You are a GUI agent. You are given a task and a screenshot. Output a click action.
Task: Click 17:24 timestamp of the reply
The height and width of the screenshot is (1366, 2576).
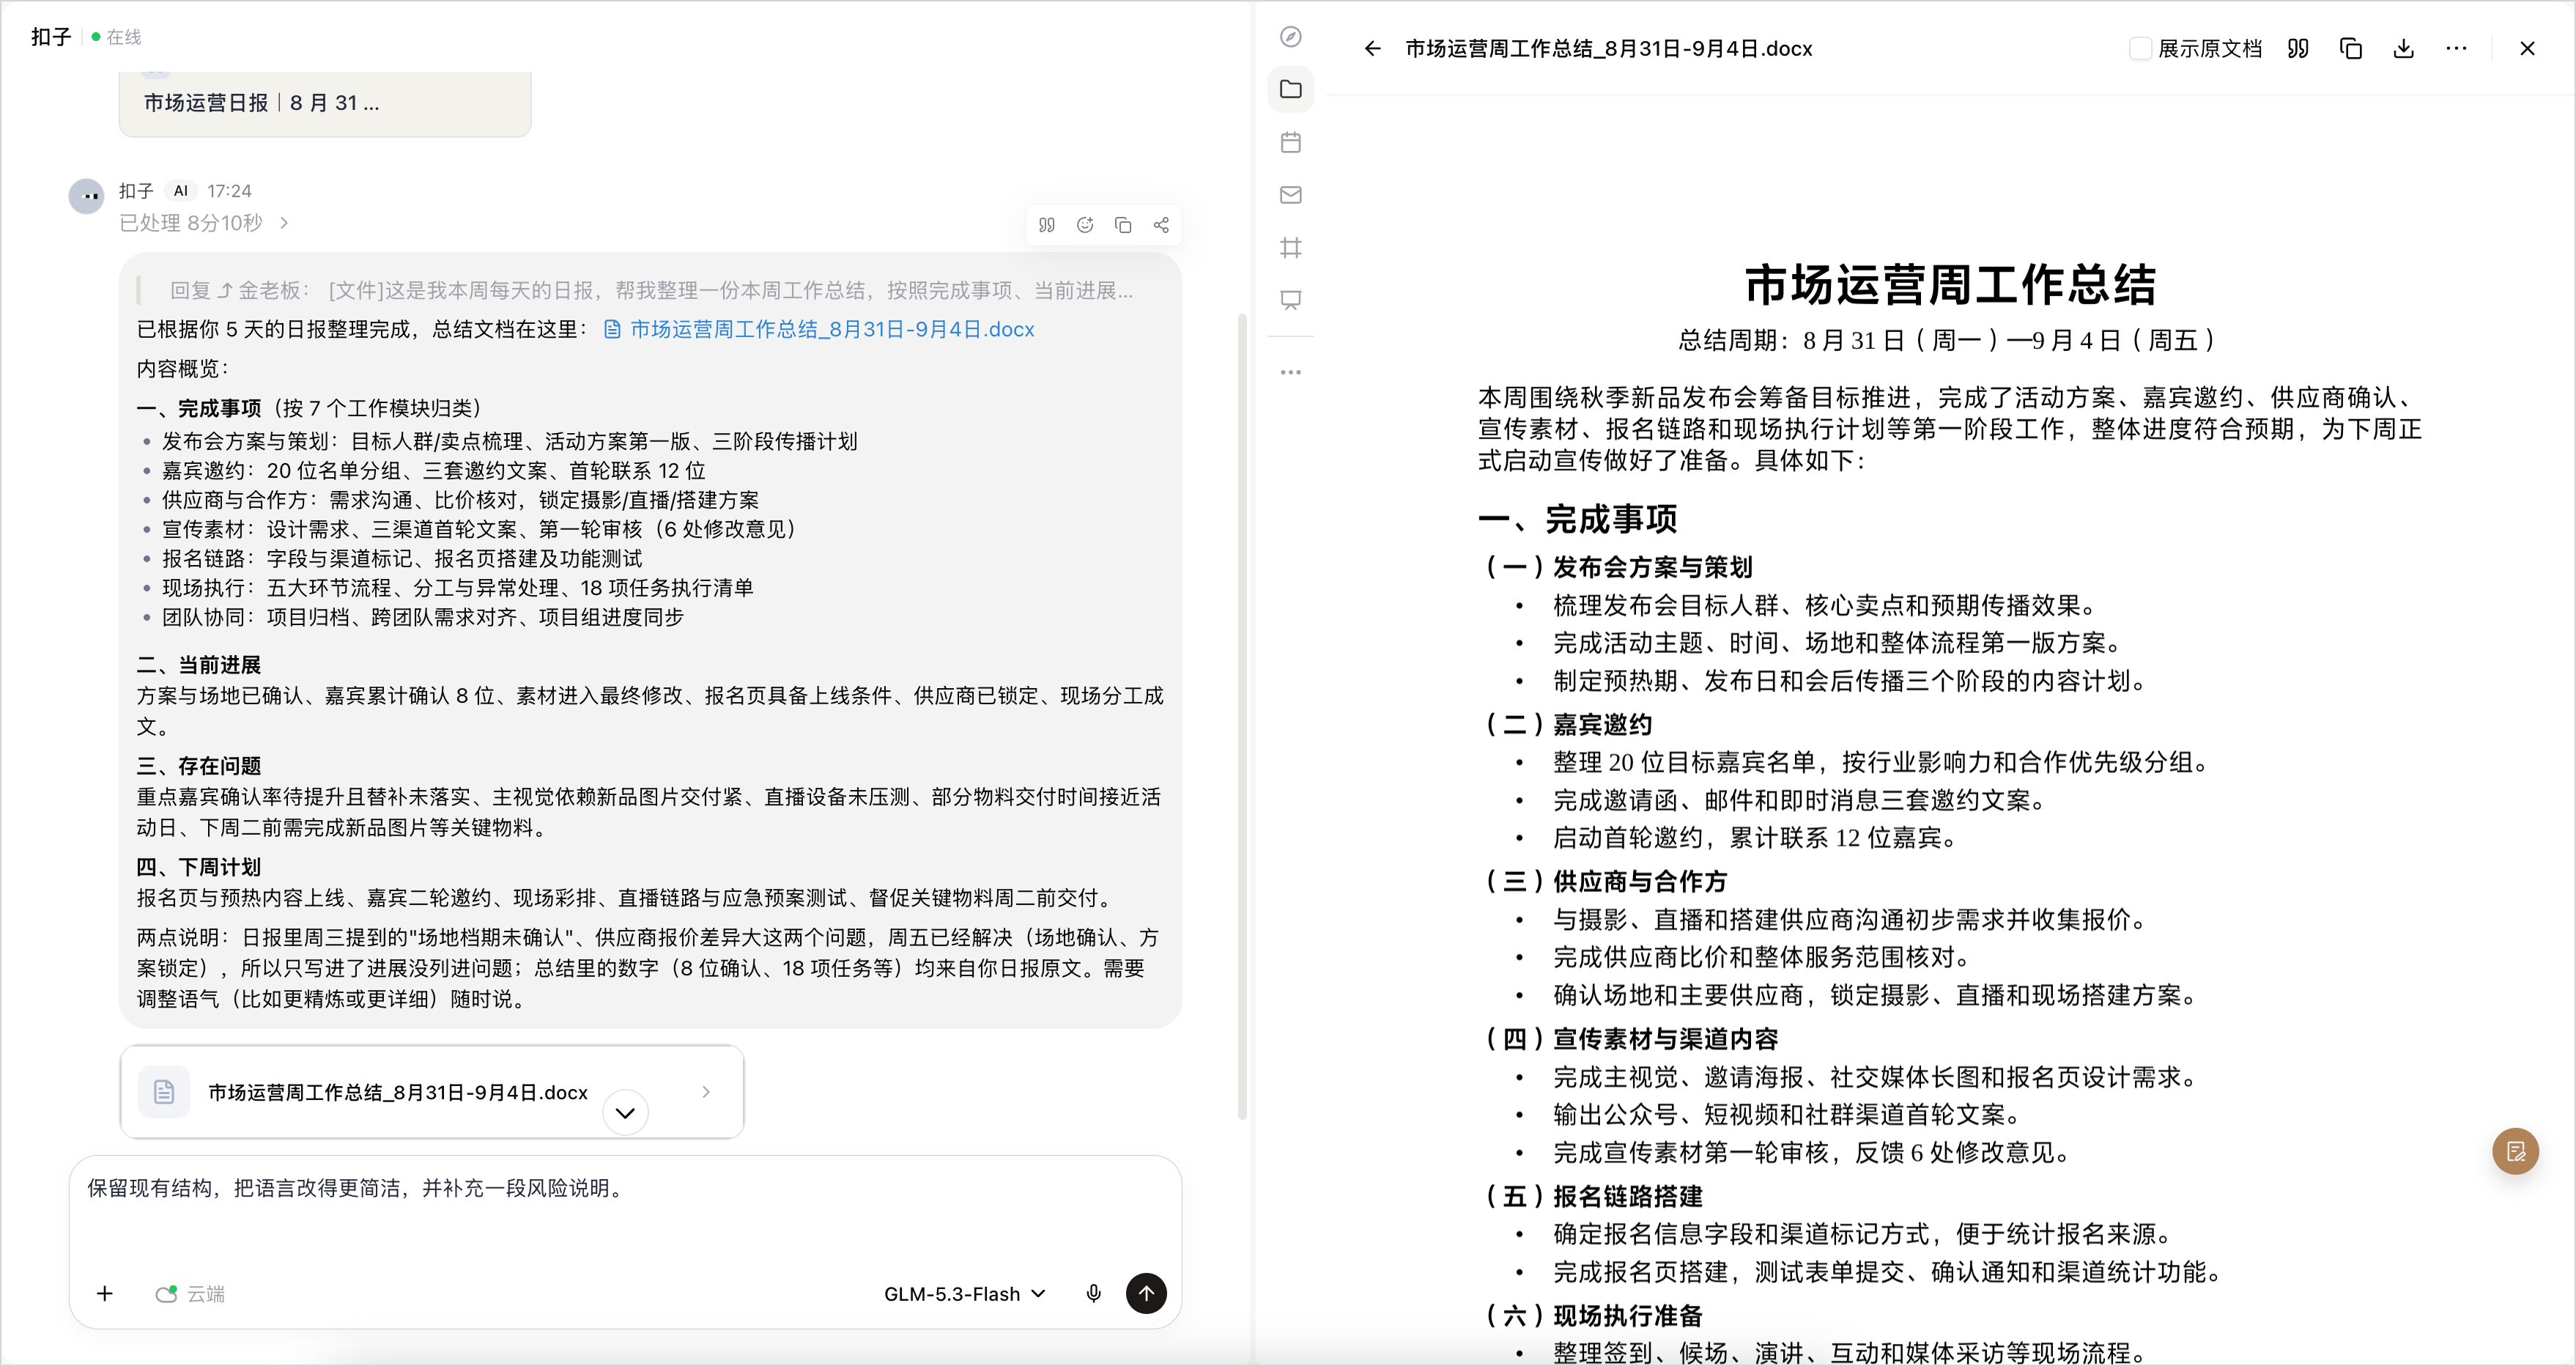pos(229,190)
